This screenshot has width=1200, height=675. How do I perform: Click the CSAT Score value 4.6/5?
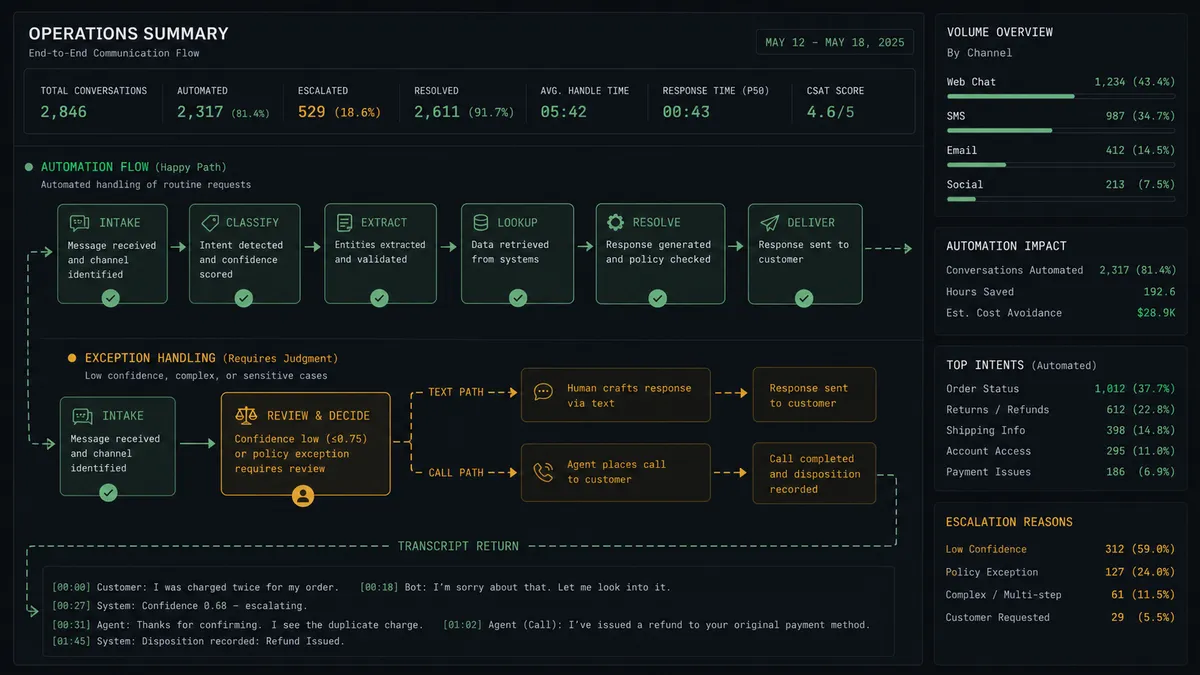(x=831, y=112)
